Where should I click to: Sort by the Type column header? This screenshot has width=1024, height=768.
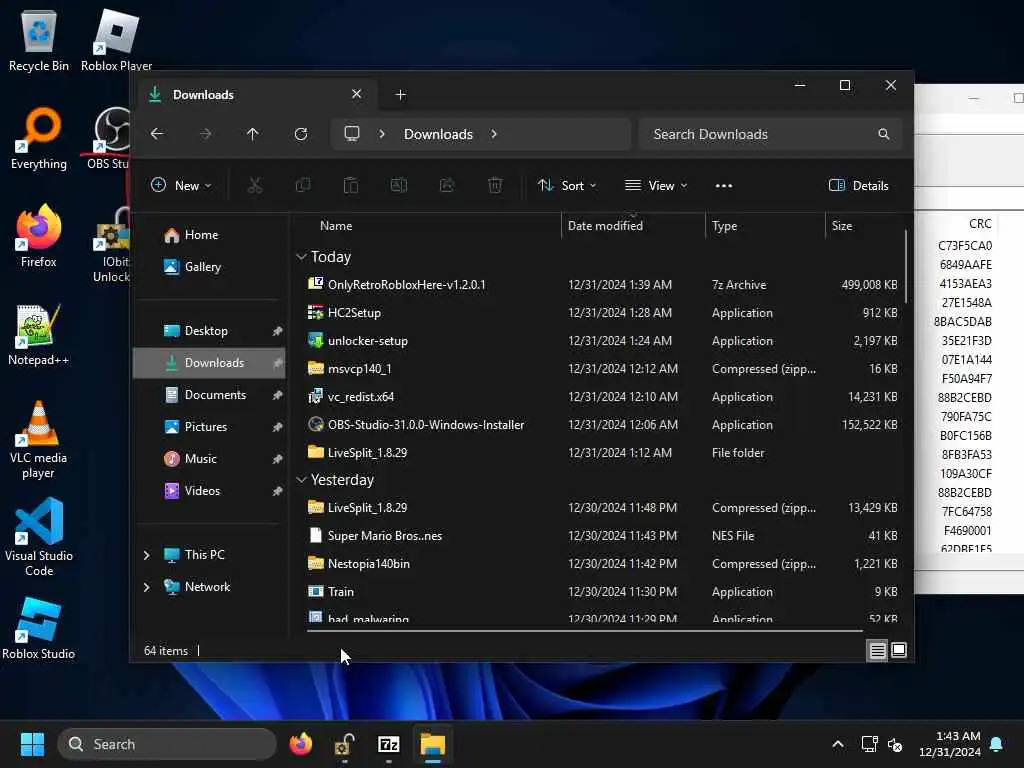[x=724, y=225]
